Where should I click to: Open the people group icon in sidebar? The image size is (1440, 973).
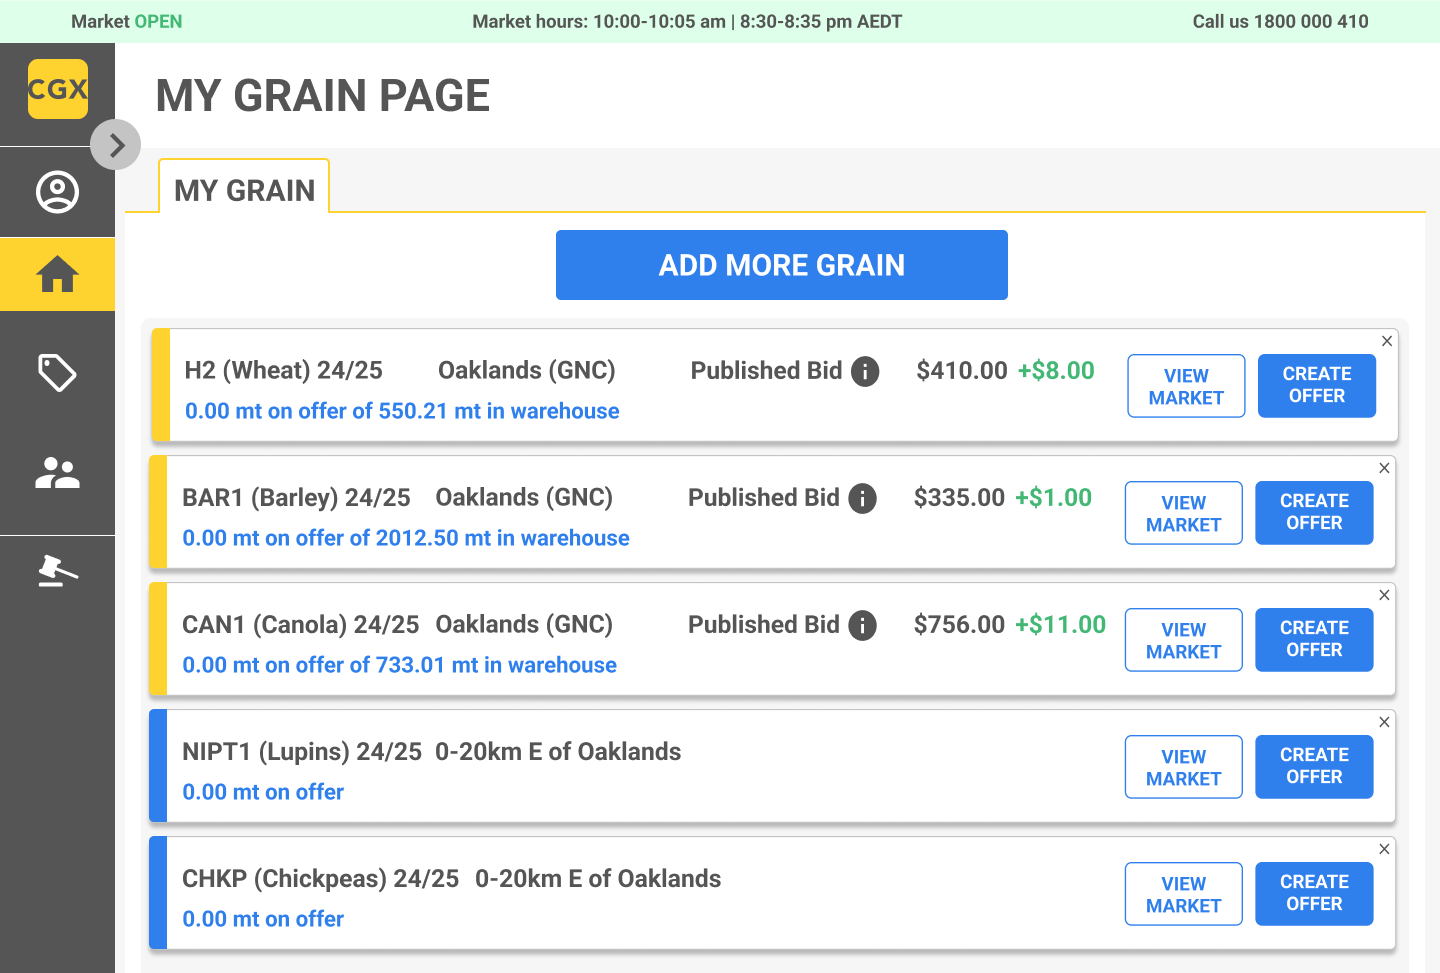(x=57, y=473)
